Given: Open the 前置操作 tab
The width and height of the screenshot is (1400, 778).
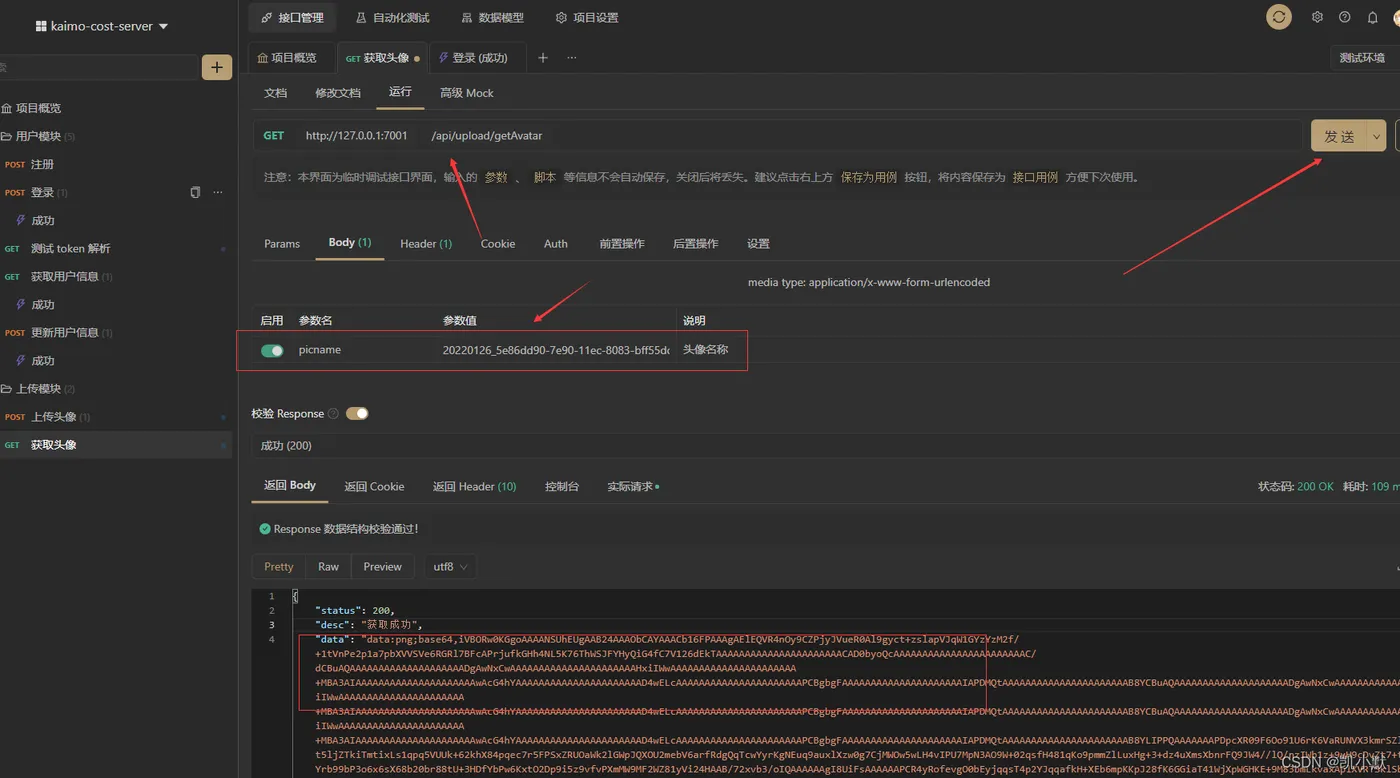Looking at the screenshot, I should coord(622,244).
